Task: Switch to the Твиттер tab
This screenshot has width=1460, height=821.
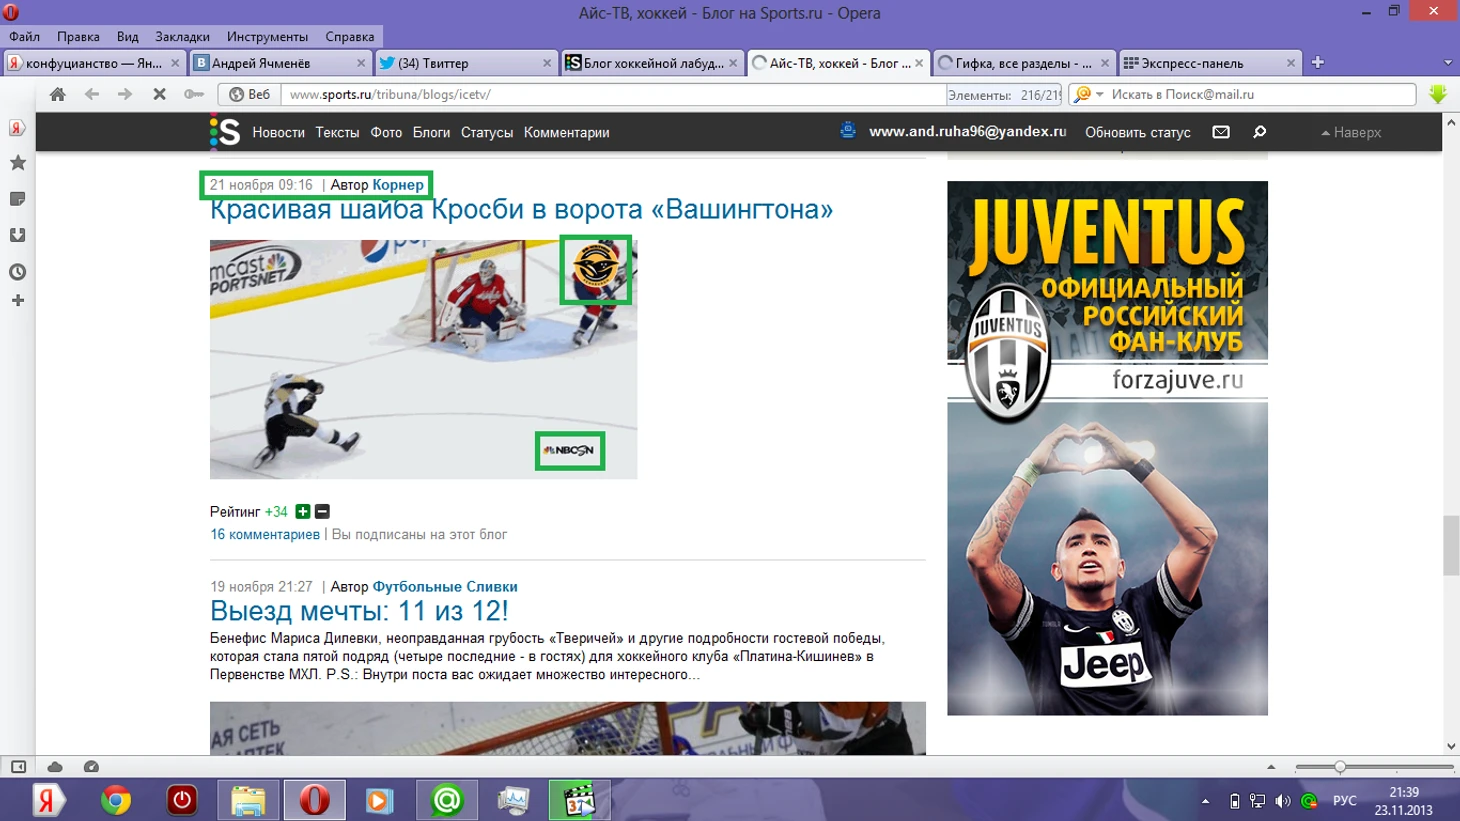Action: pos(465,63)
